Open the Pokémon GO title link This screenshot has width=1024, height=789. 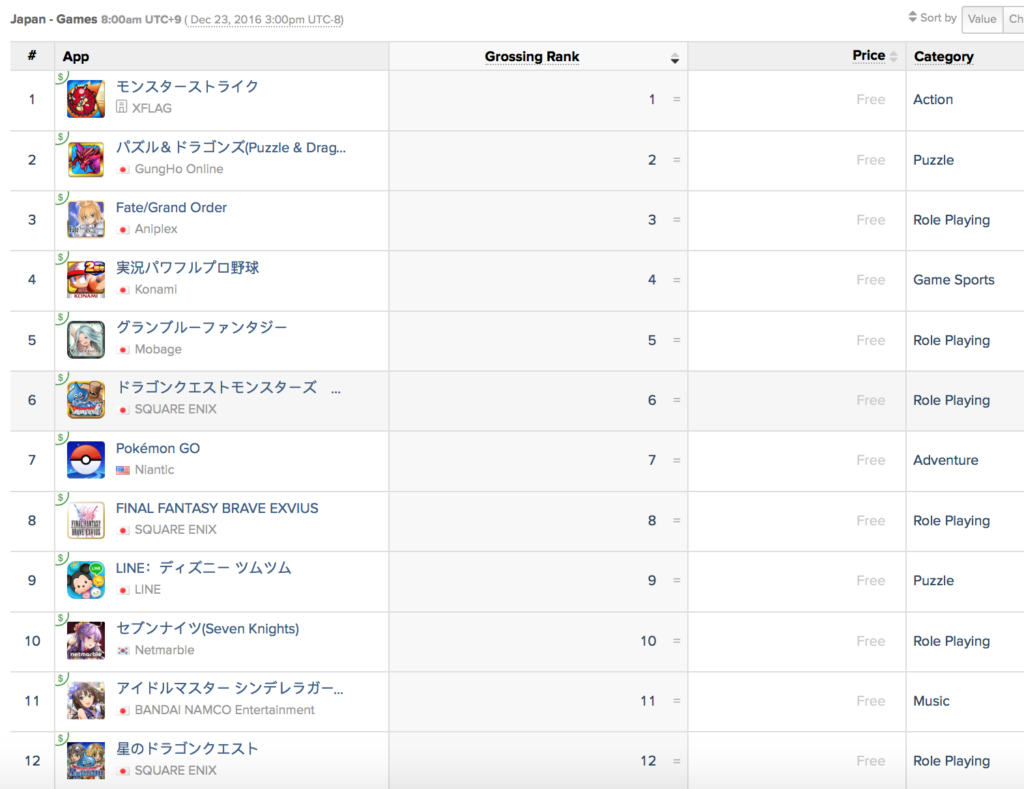tap(158, 449)
